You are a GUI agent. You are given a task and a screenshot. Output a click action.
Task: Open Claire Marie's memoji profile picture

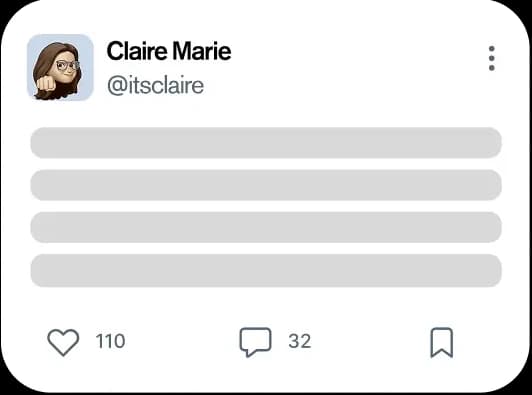(60, 67)
